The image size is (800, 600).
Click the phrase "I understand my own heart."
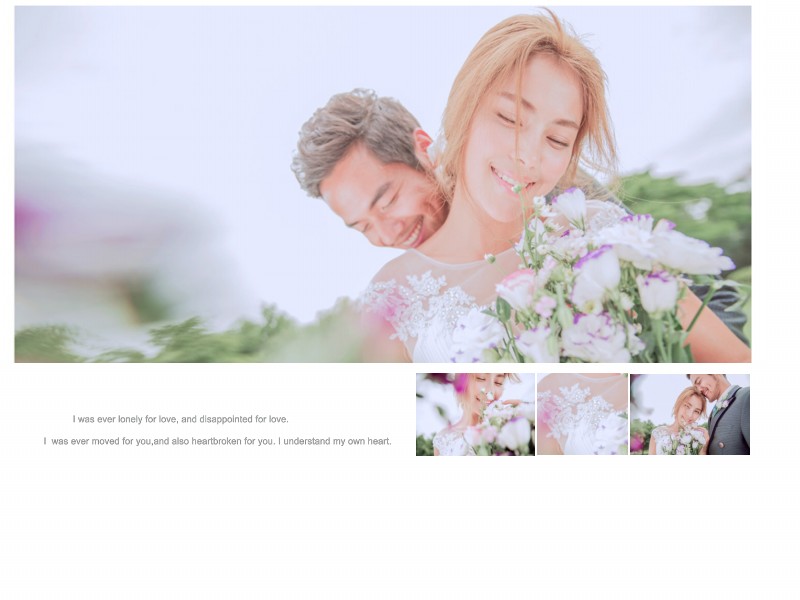[x=334, y=441]
